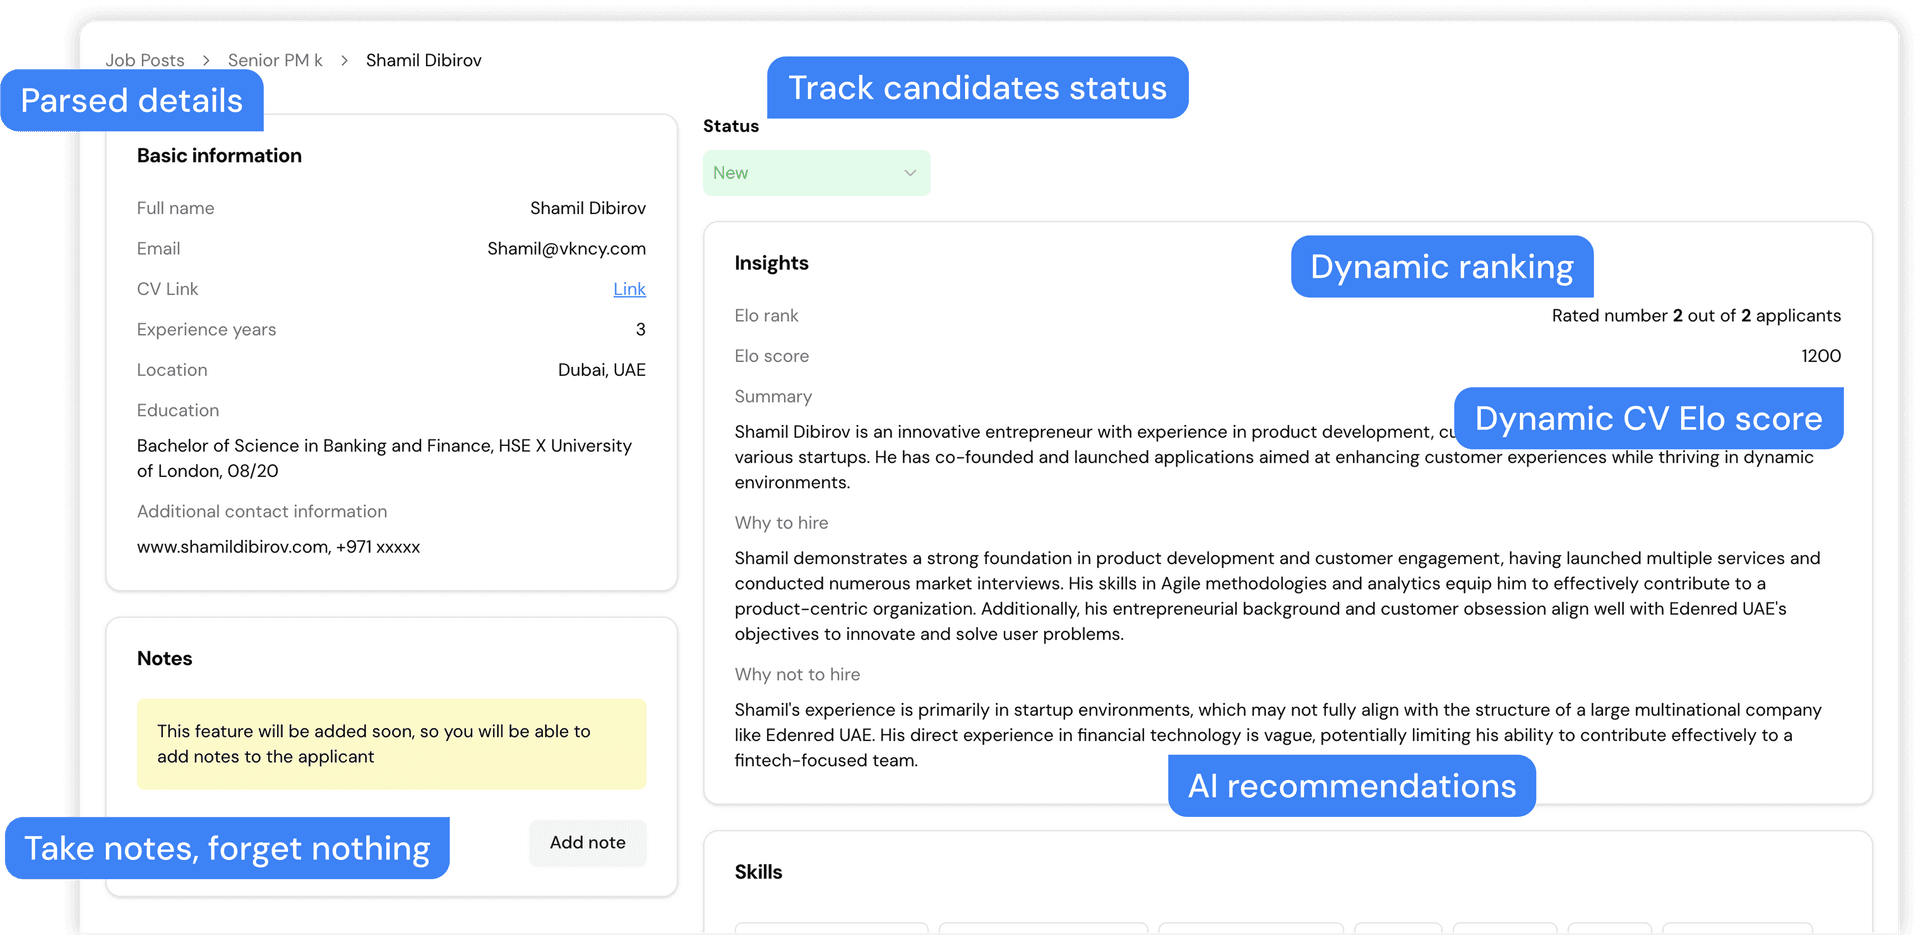The image size is (1920, 935).
Task: Click the full name value Shamil Dibirov
Action: pos(588,208)
